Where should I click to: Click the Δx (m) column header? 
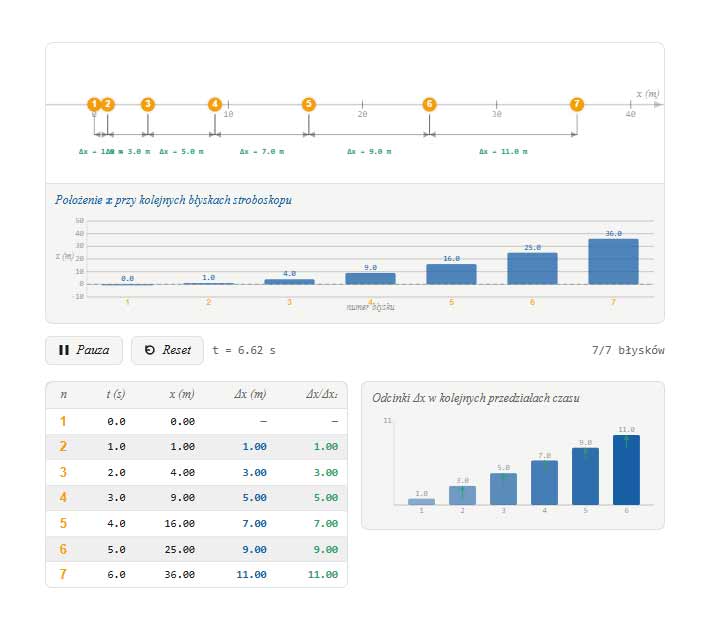250,394
